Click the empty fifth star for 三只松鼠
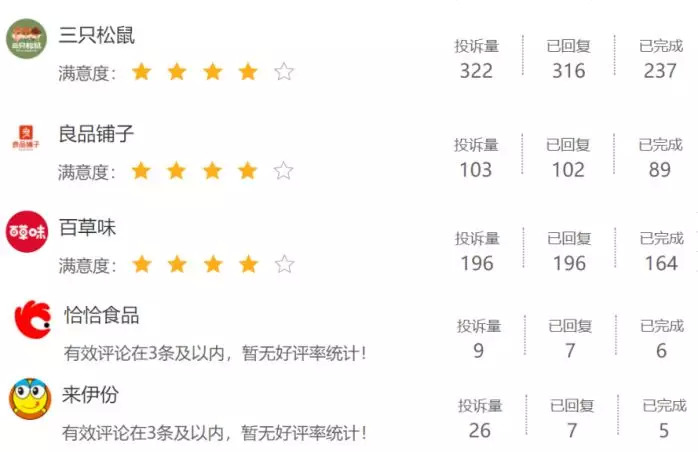The height and width of the screenshot is (452, 698). [x=284, y=72]
